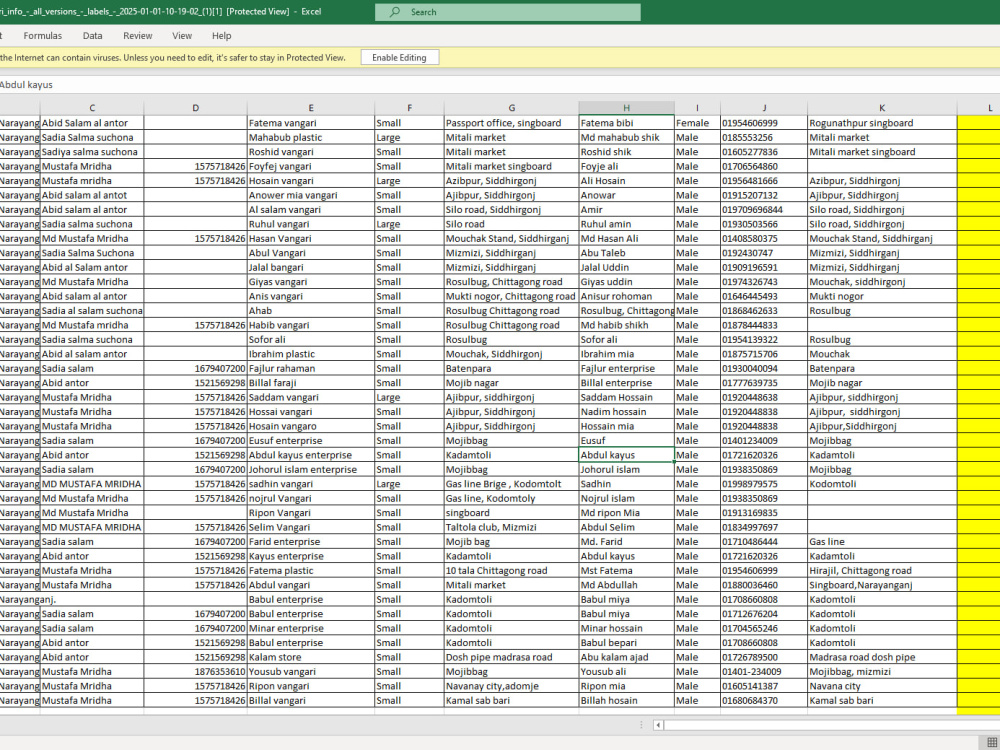Select cell 'Abdul kayus enterprise'

[311, 455]
